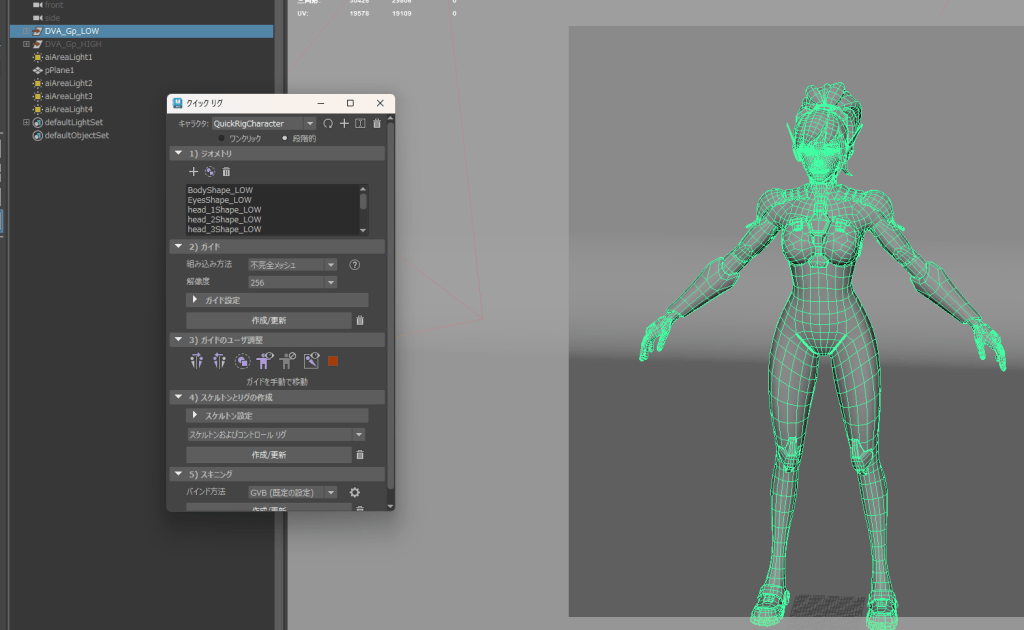Screen dimensions: 1024x630
Task: Add selected meshes with Geometry plus icon
Action: point(194,172)
